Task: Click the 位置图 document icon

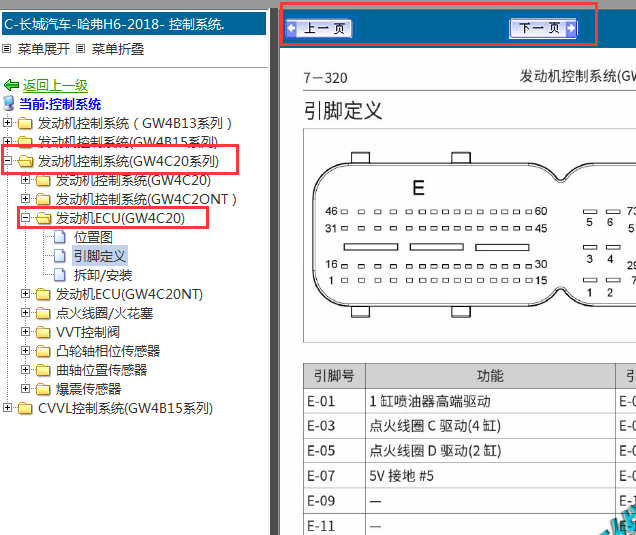Action: click(x=60, y=237)
